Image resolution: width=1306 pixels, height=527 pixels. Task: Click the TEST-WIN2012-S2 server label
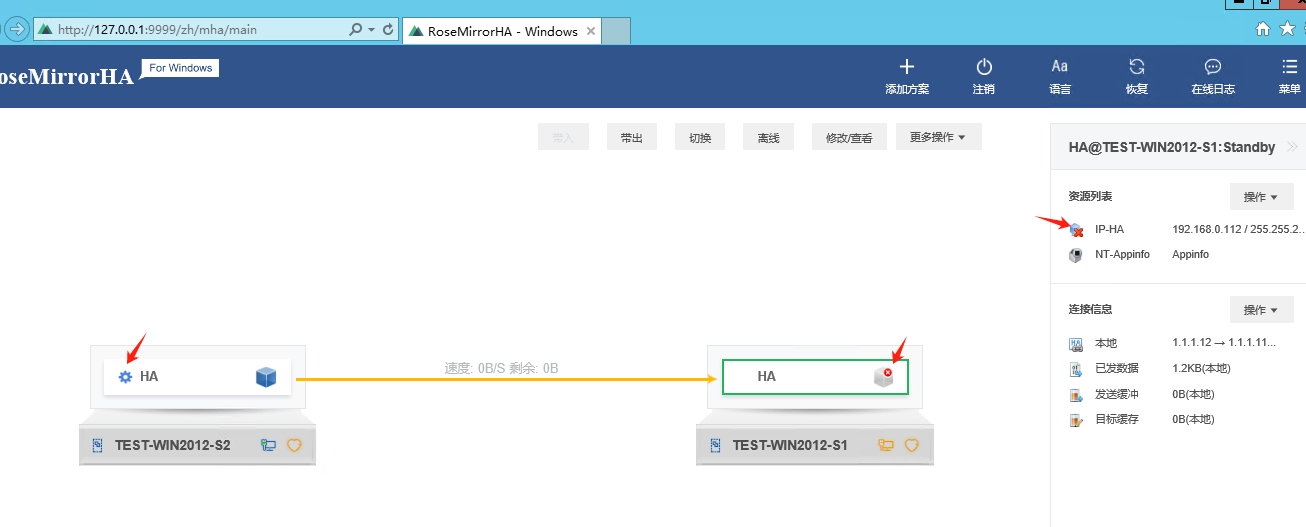[172, 445]
